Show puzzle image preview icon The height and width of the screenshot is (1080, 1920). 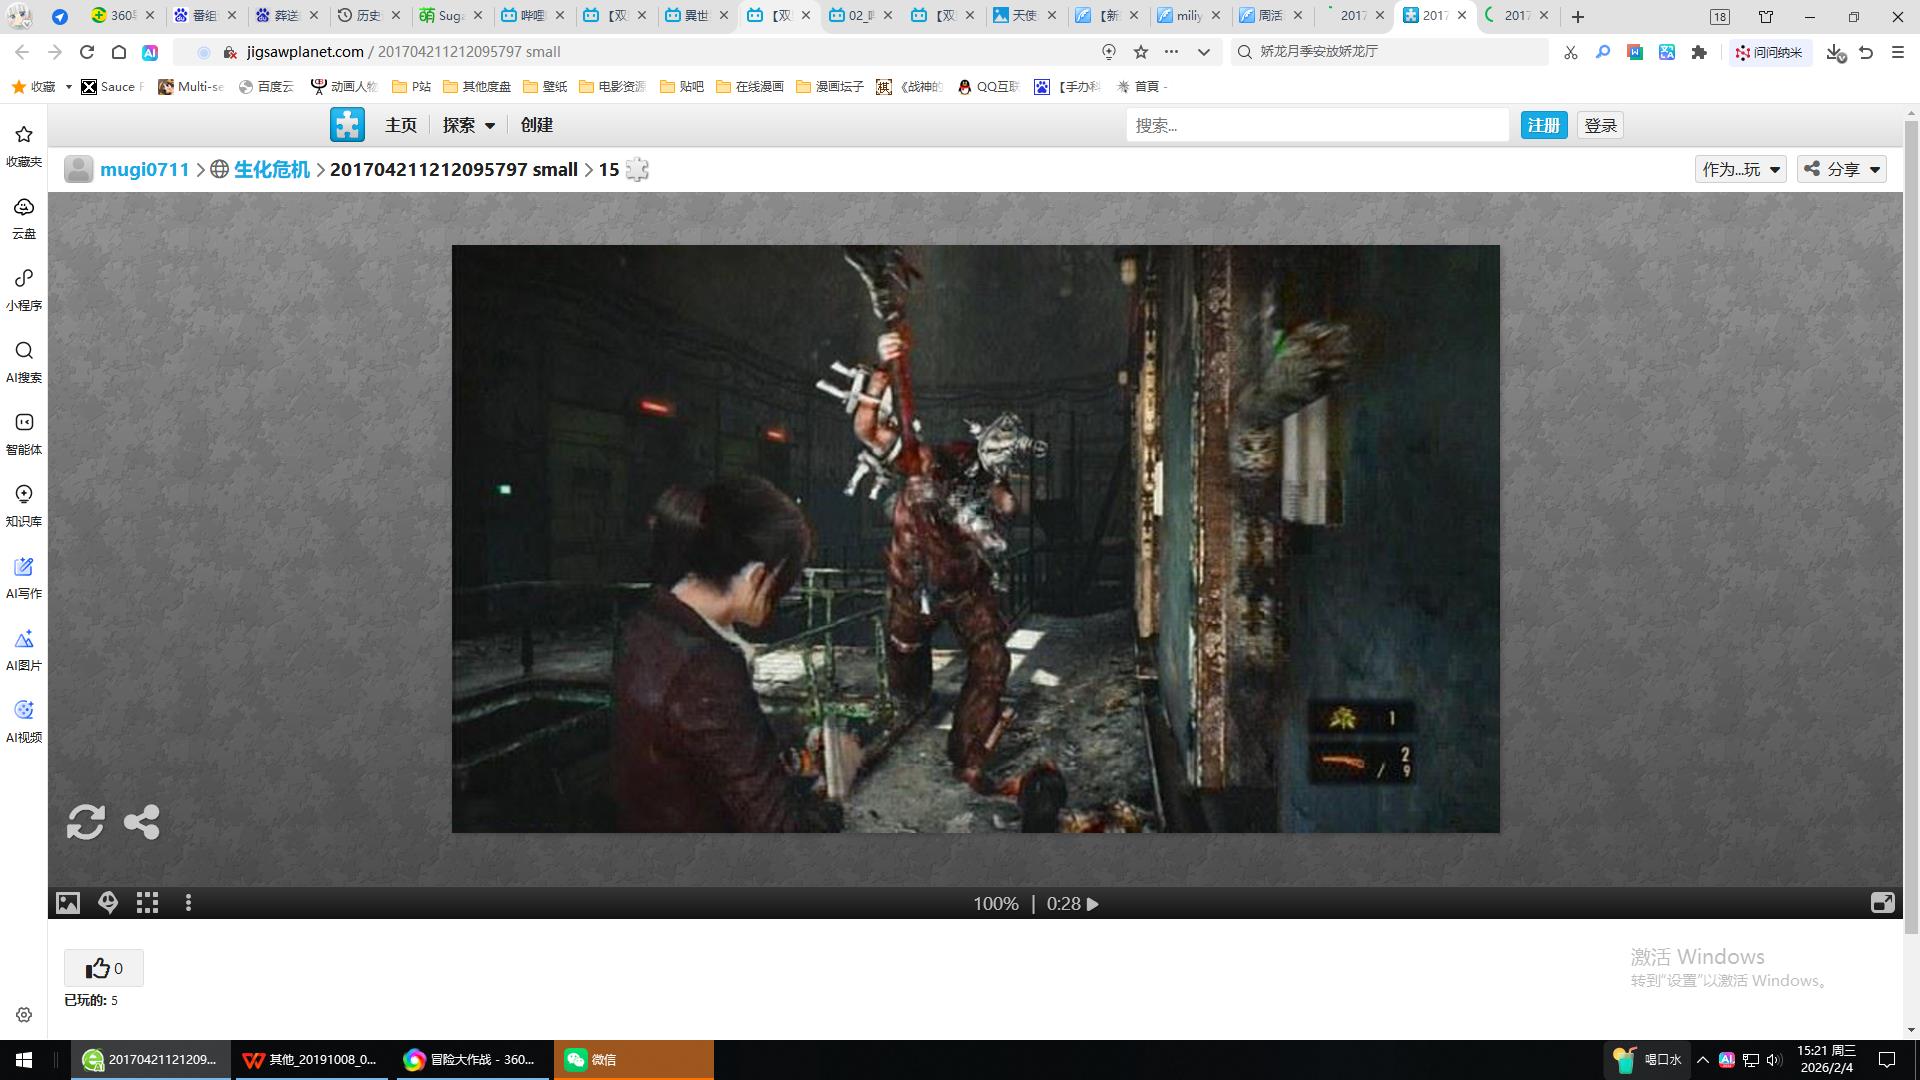[x=68, y=903]
